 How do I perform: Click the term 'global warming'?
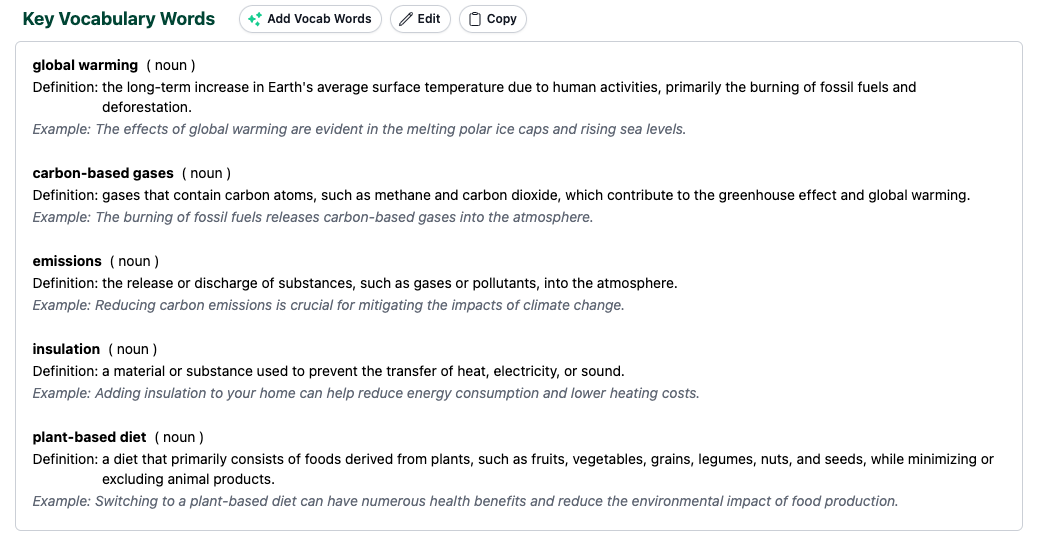pos(85,65)
